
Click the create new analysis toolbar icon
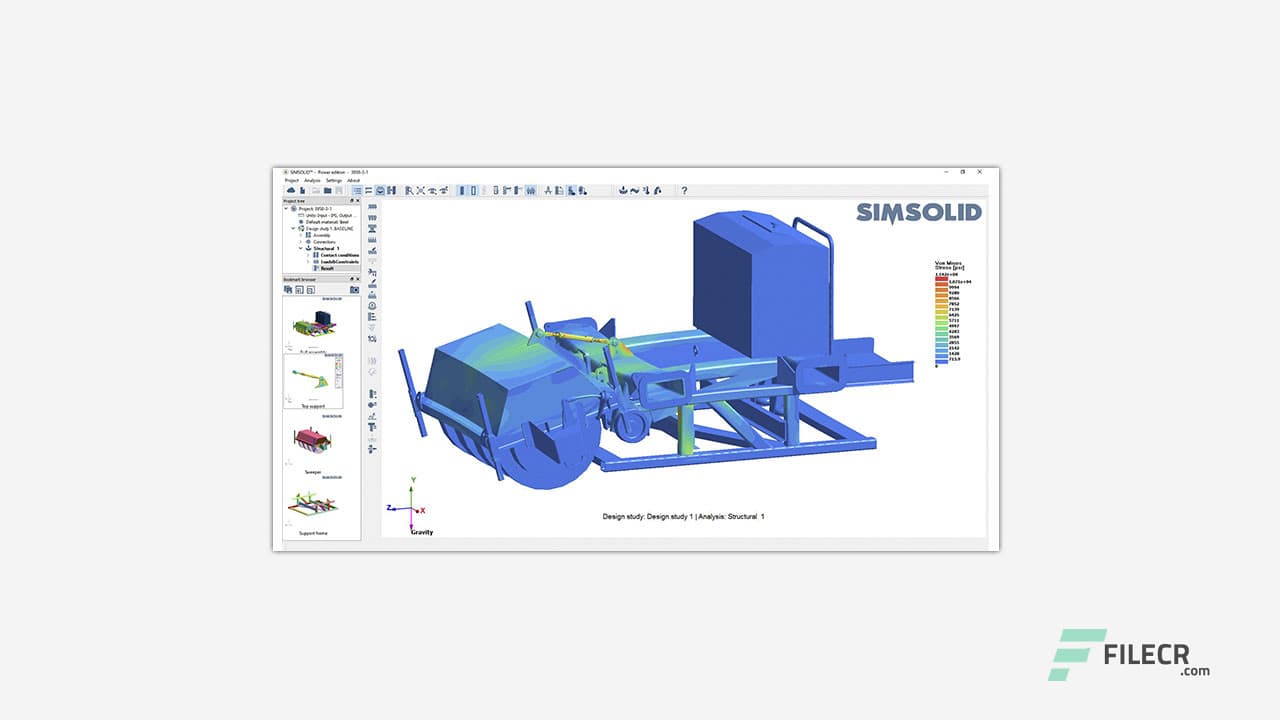point(624,190)
